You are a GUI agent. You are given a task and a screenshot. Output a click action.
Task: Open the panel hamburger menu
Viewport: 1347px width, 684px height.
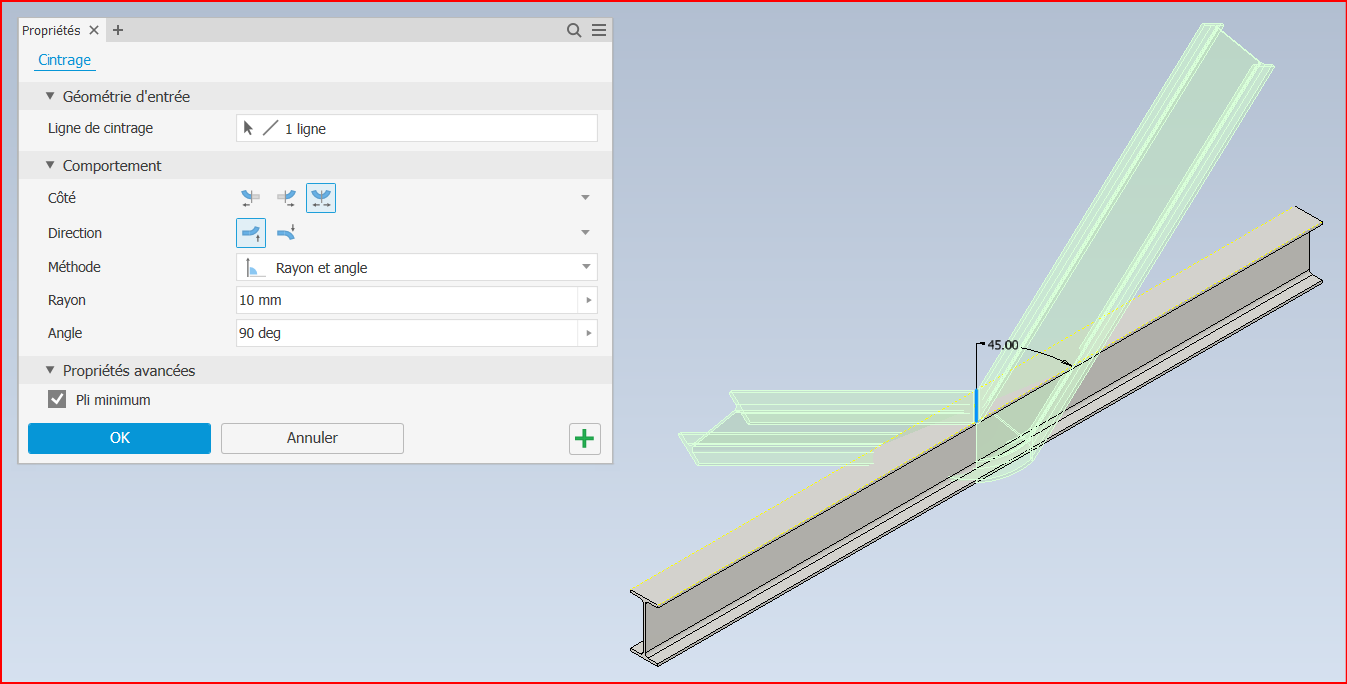(x=599, y=30)
